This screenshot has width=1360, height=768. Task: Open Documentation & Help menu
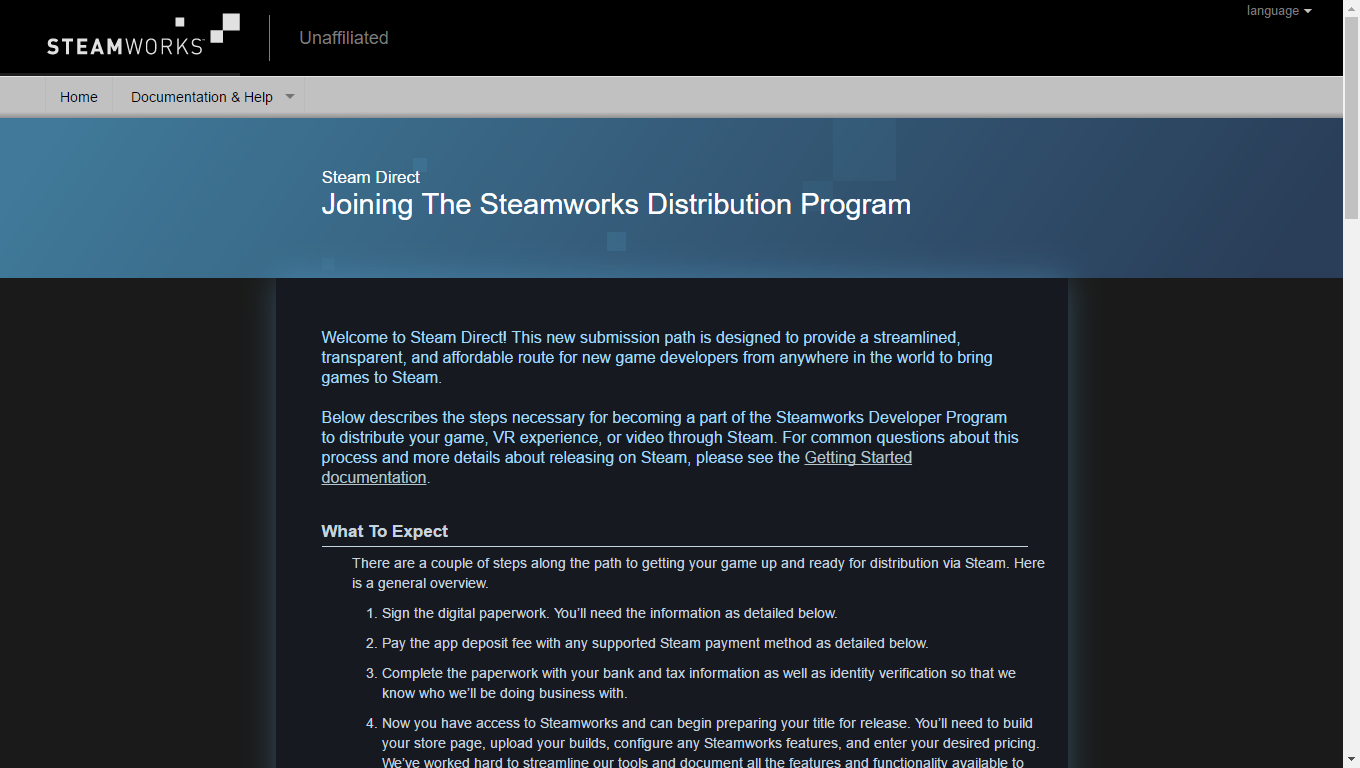(x=202, y=97)
